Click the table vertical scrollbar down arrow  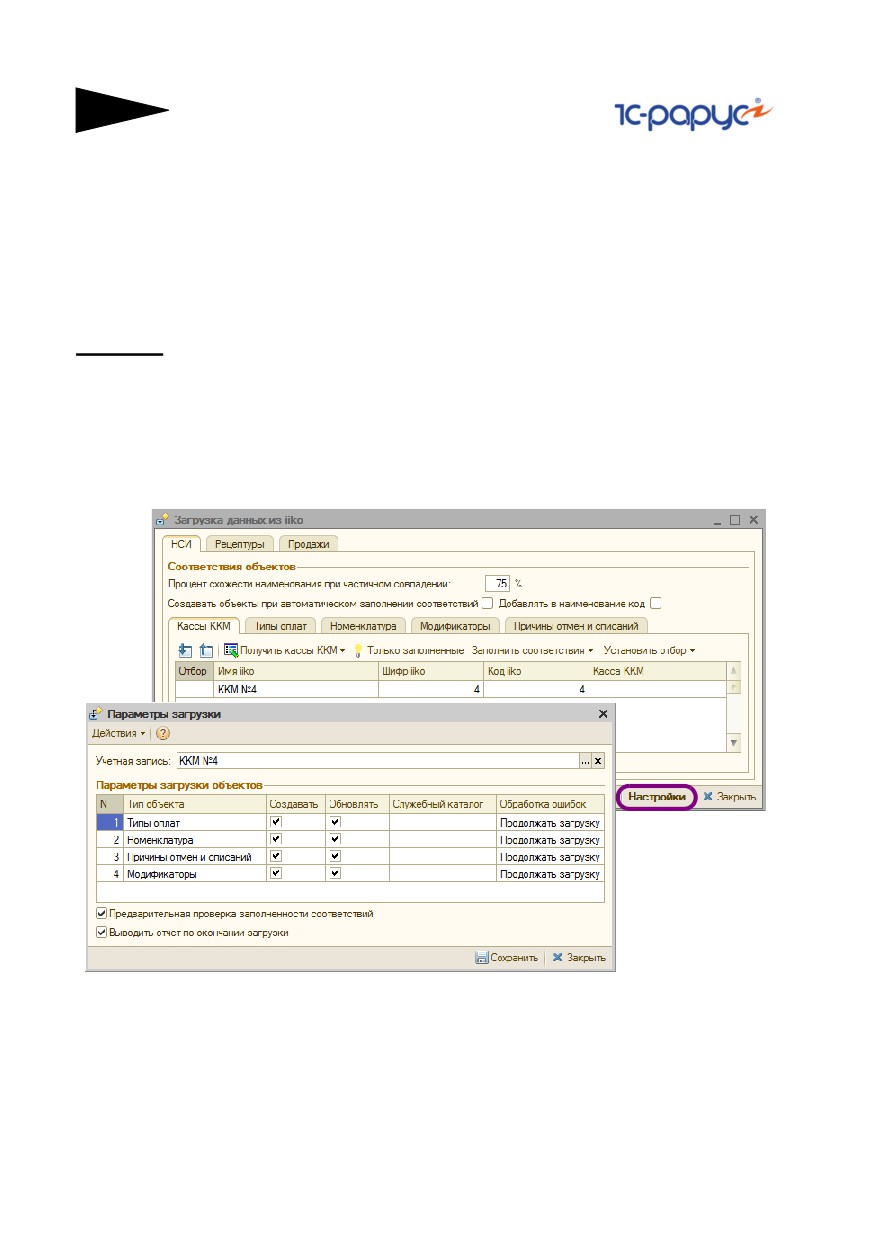(x=733, y=742)
